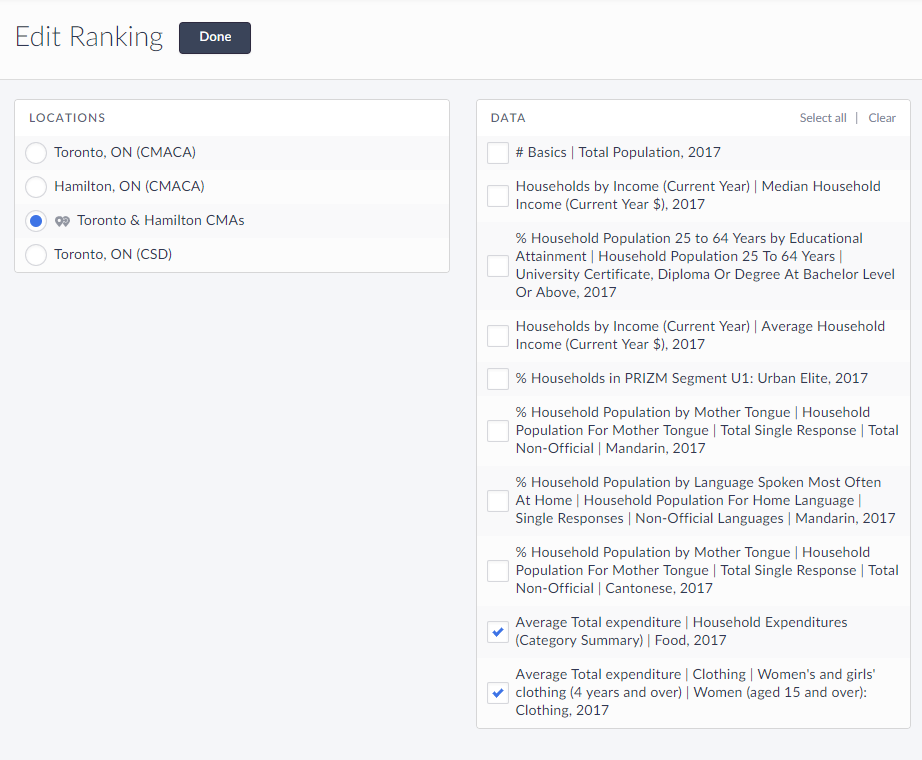Enable PRIZM Segment U1: Urban Elite checkbox

click(498, 379)
